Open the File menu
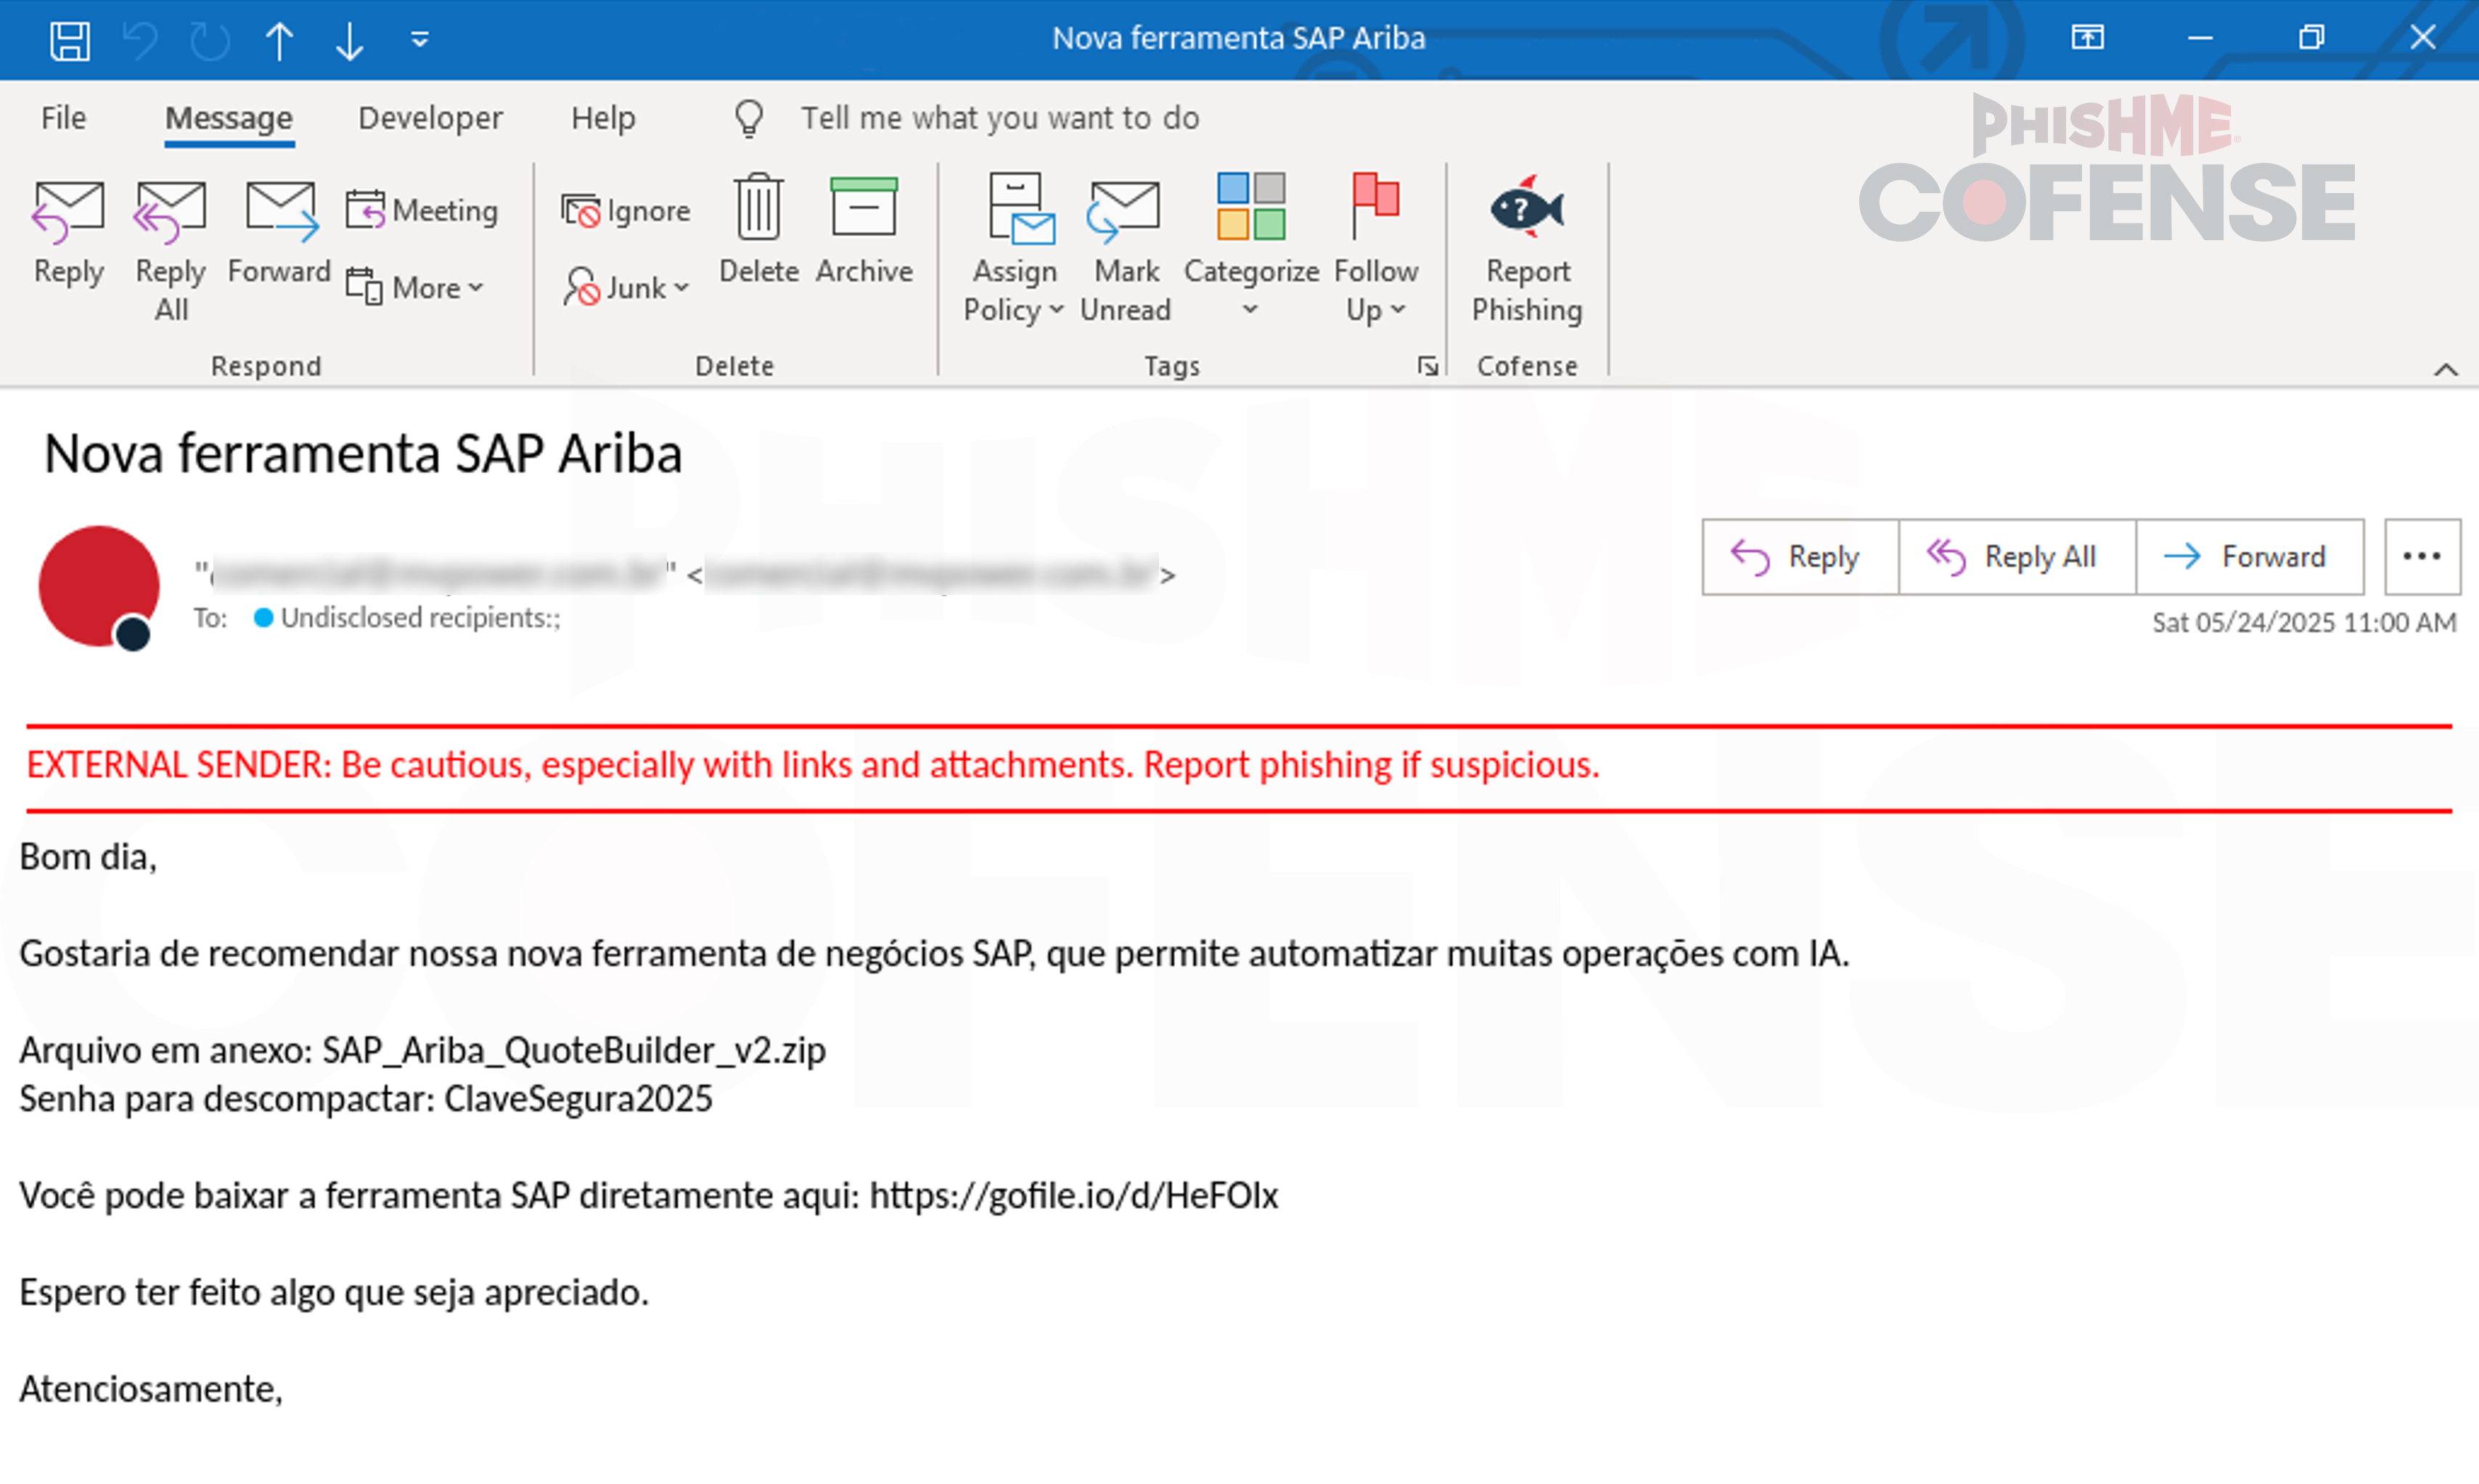Image resolution: width=2479 pixels, height=1484 pixels. tap(63, 118)
